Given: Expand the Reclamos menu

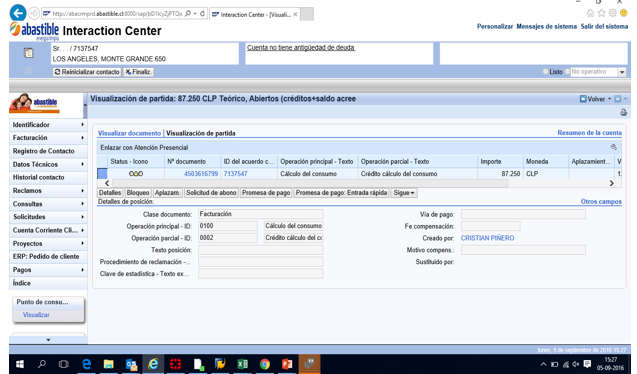Looking at the screenshot, I should coord(48,190).
